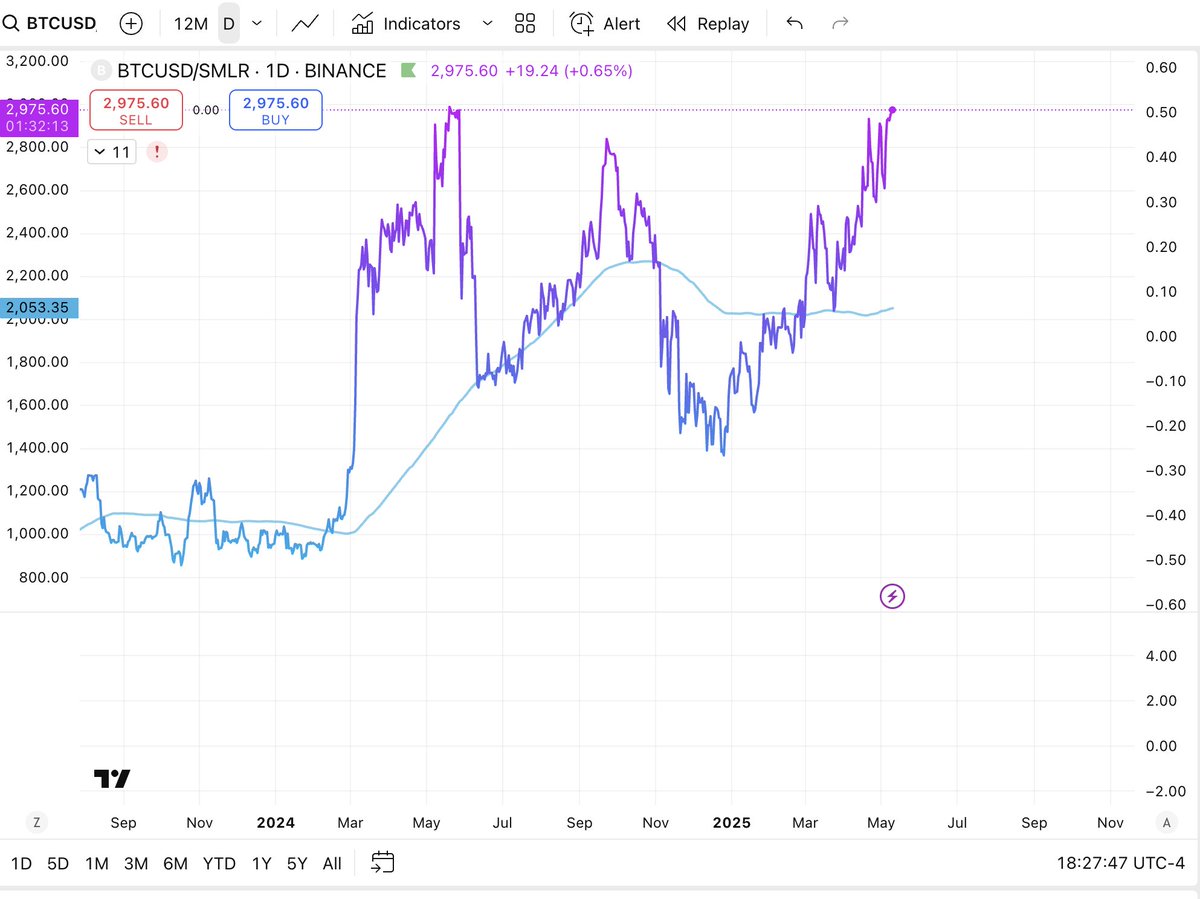Viewport: 1200px width, 899px height.
Task: Click the BTCUSD/SMLR symbol title
Action: 252,71
